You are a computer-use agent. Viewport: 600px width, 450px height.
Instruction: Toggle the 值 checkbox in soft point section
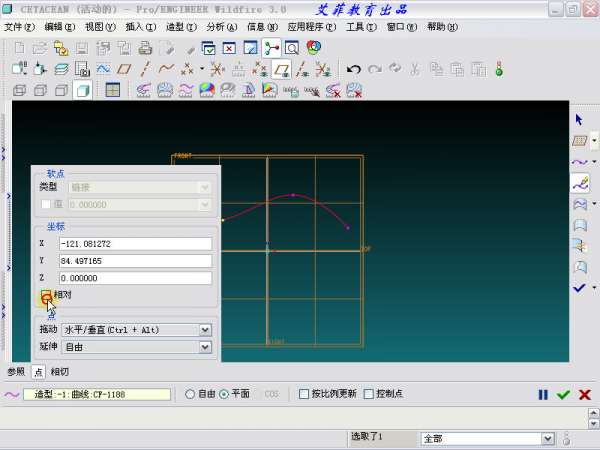point(46,204)
